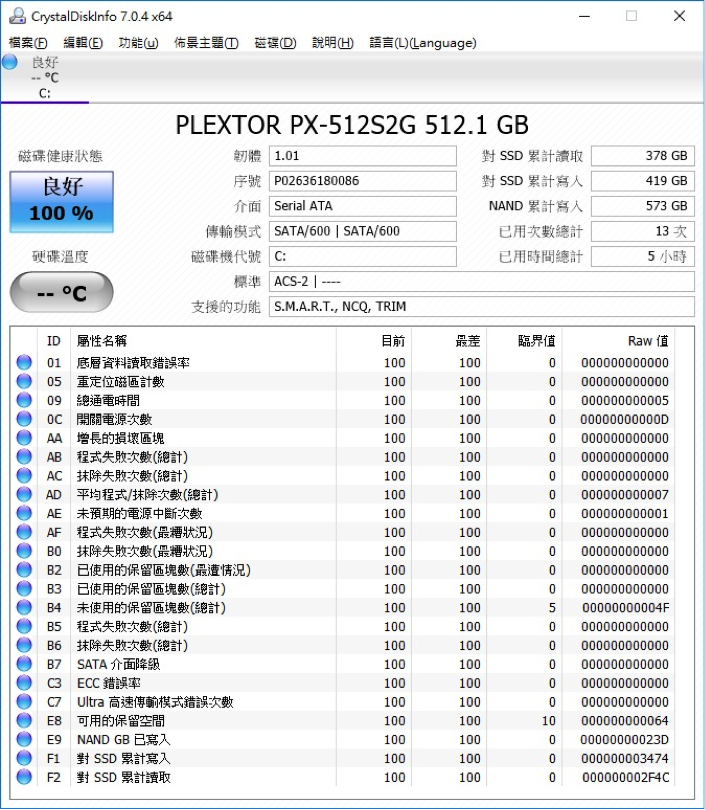705x810 pixels.
Task: Click the 對 SSD 累計讀取 value 378 GB
Action: (643, 156)
